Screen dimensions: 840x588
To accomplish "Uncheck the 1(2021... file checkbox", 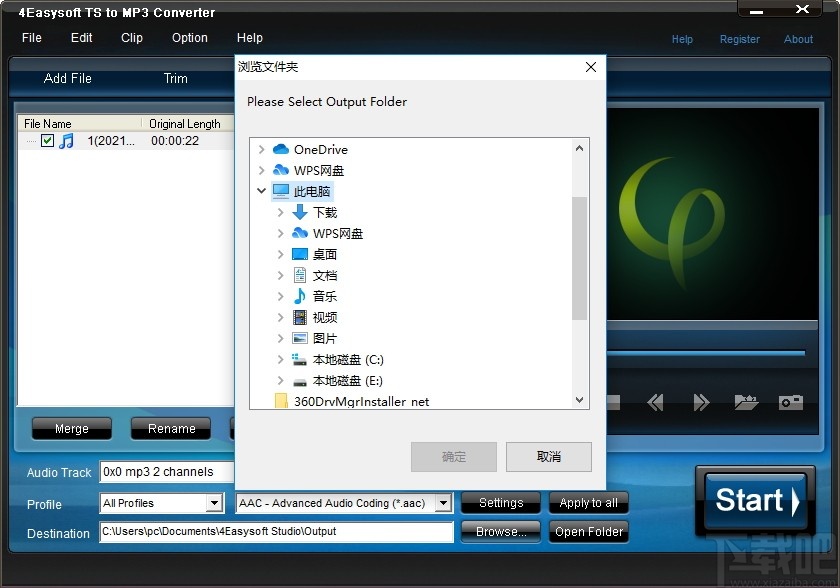I will (x=47, y=141).
